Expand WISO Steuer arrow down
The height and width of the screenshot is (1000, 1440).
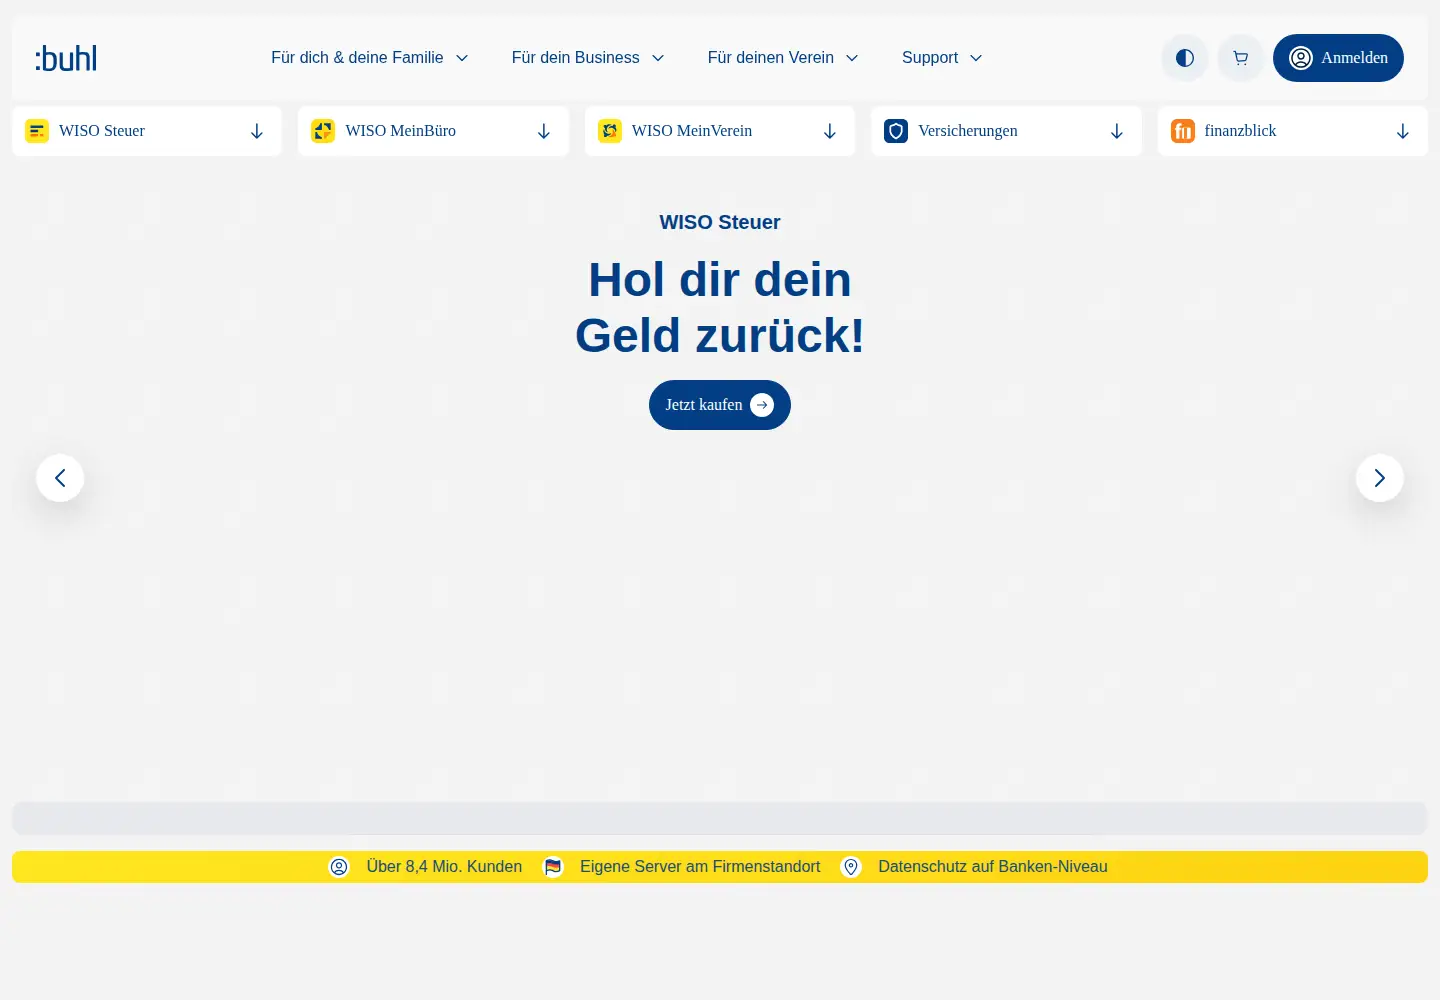pyautogui.click(x=257, y=131)
